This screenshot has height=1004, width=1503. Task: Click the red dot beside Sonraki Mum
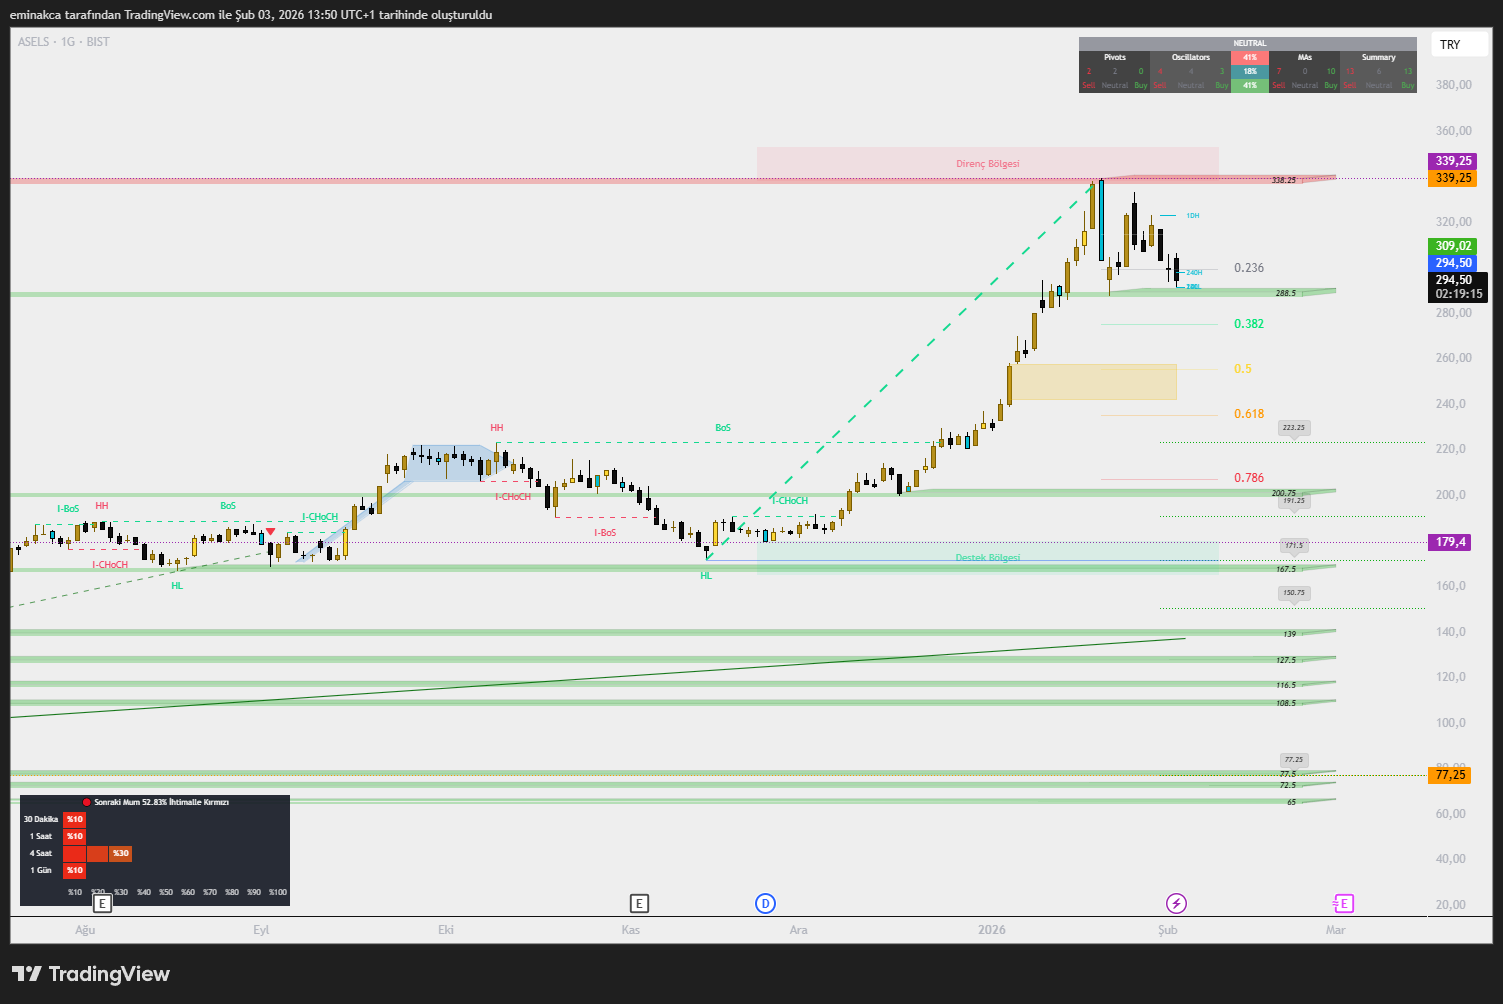[x=87, y=802]
